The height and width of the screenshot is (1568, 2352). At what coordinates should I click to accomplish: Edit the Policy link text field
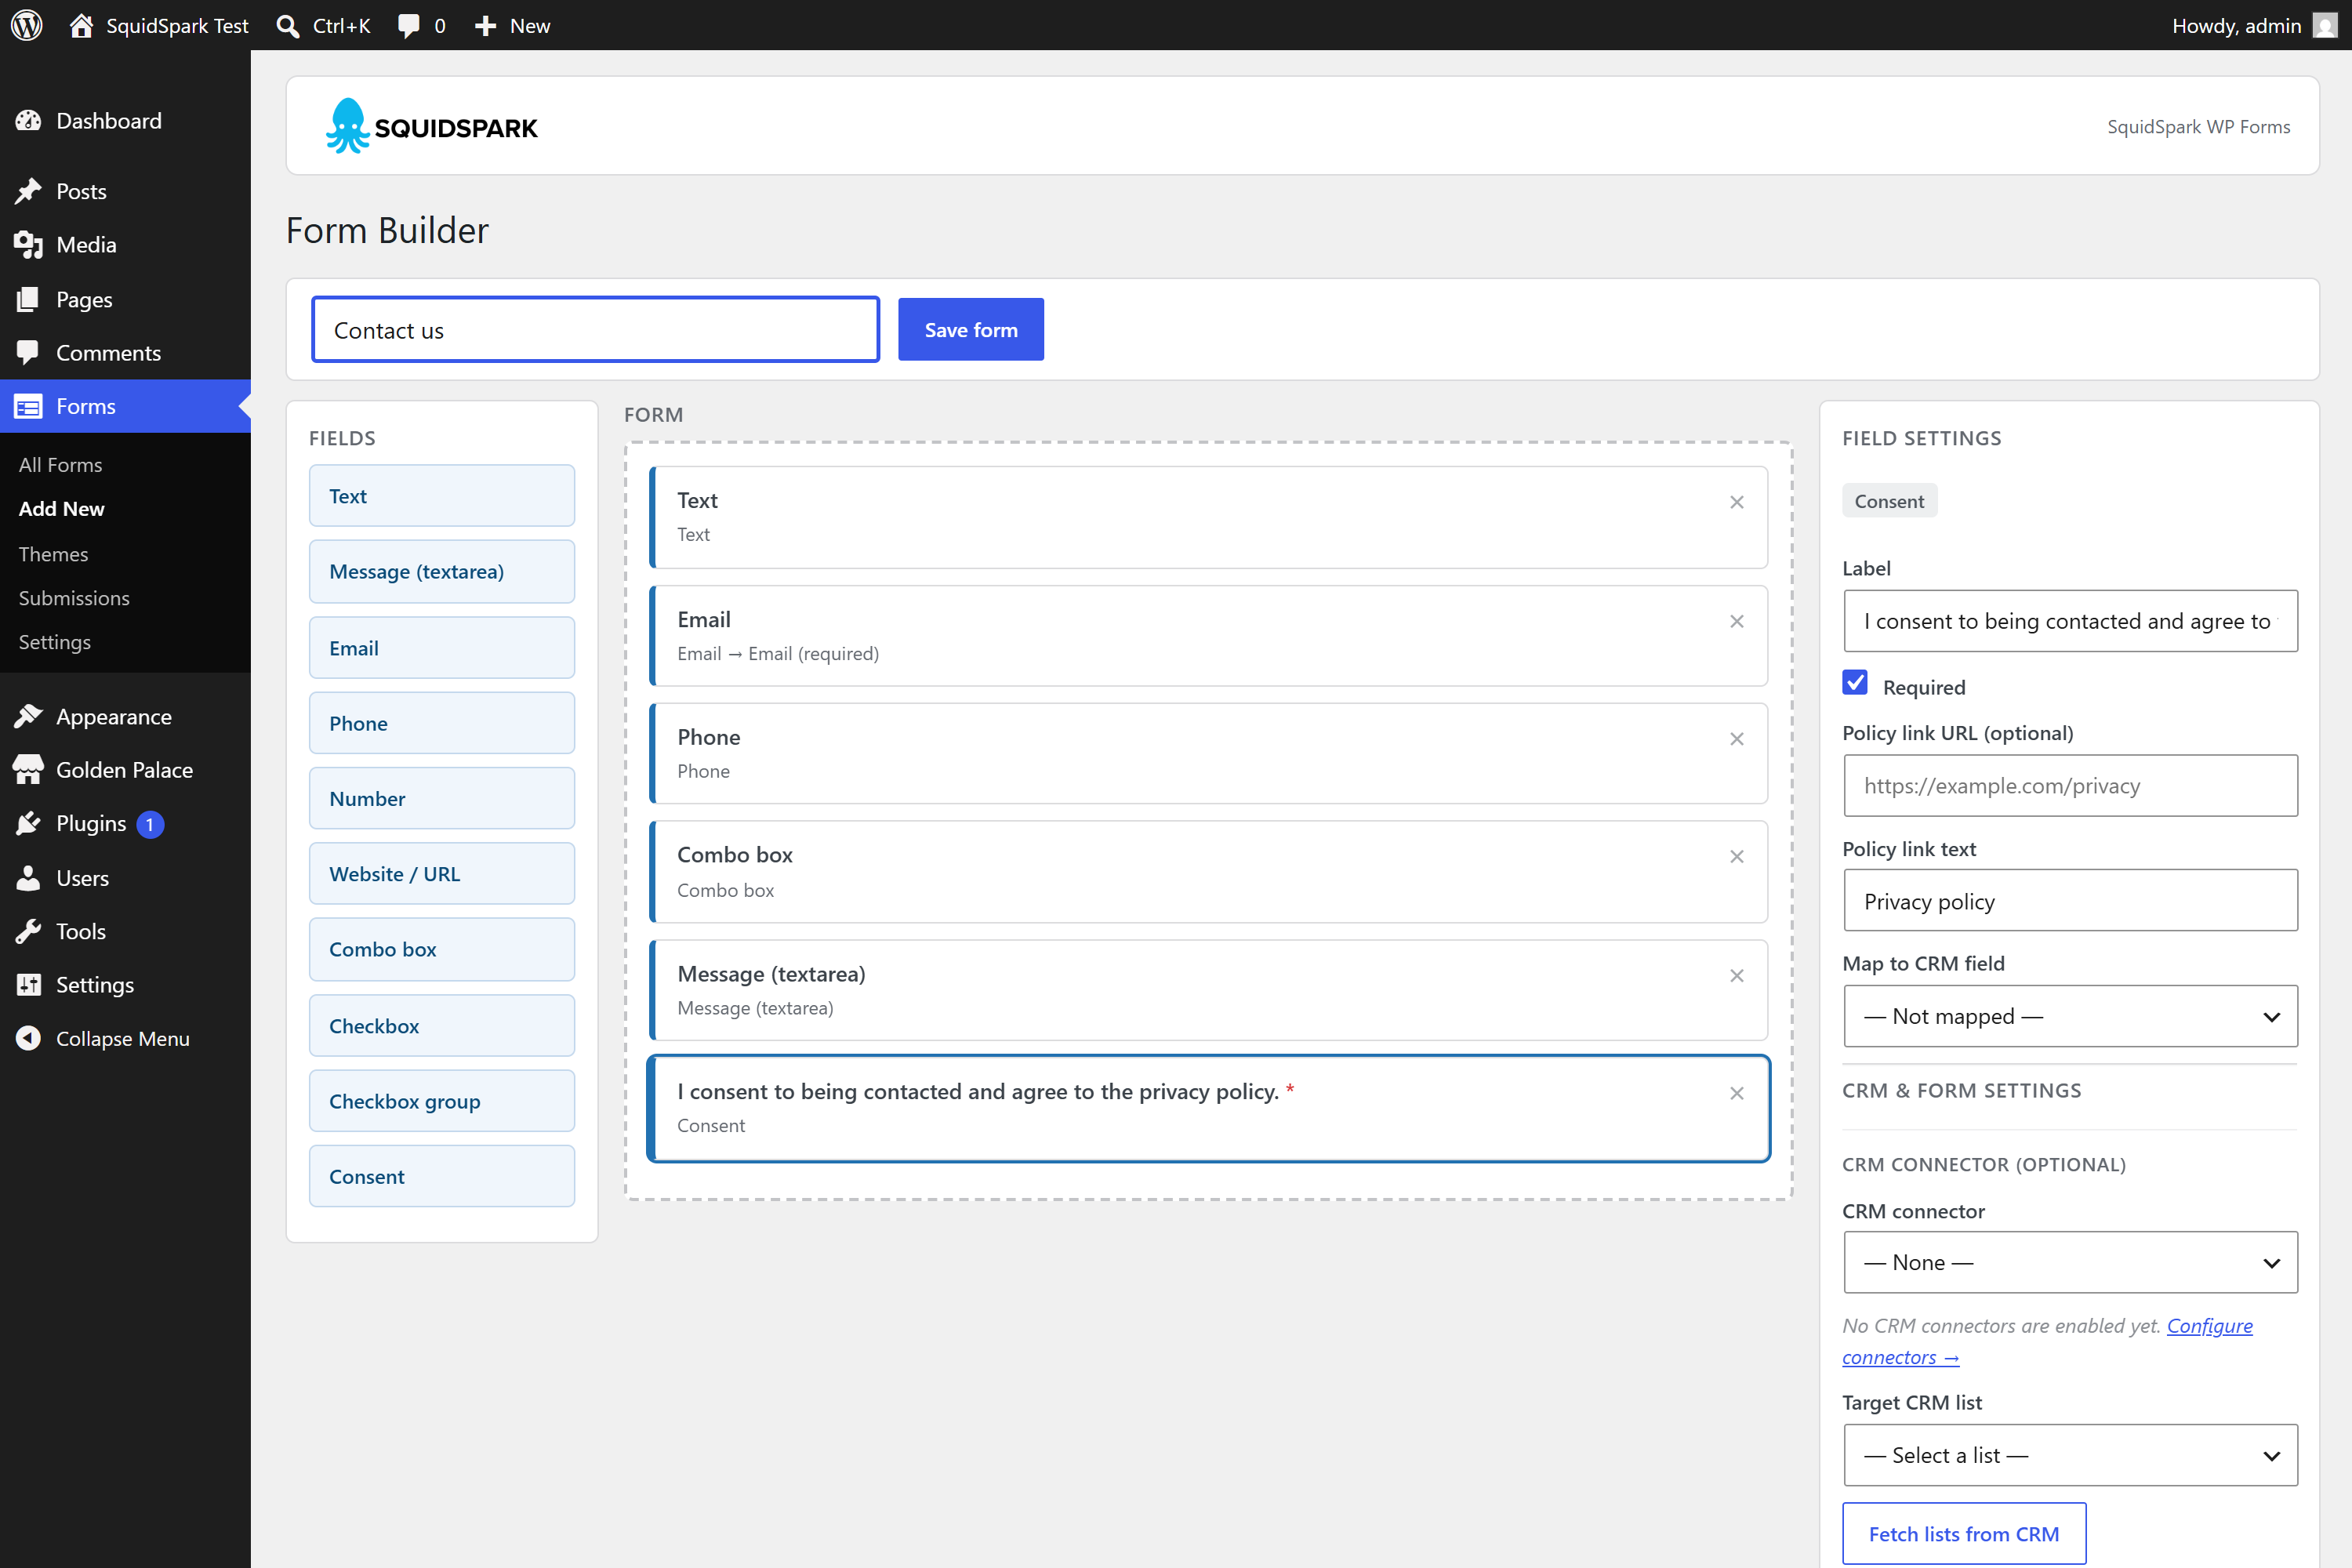[x=2070, y=901]
